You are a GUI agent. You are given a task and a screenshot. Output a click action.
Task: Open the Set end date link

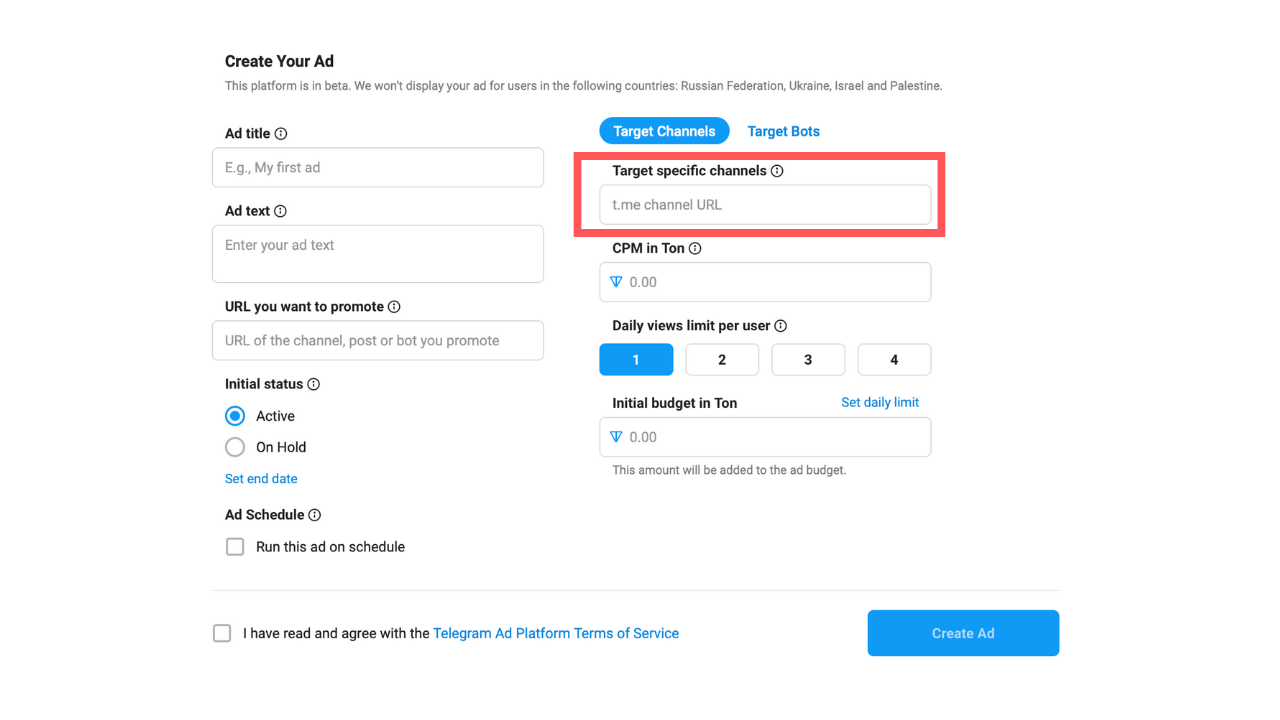pyautogui.click(x=261, y=479)
